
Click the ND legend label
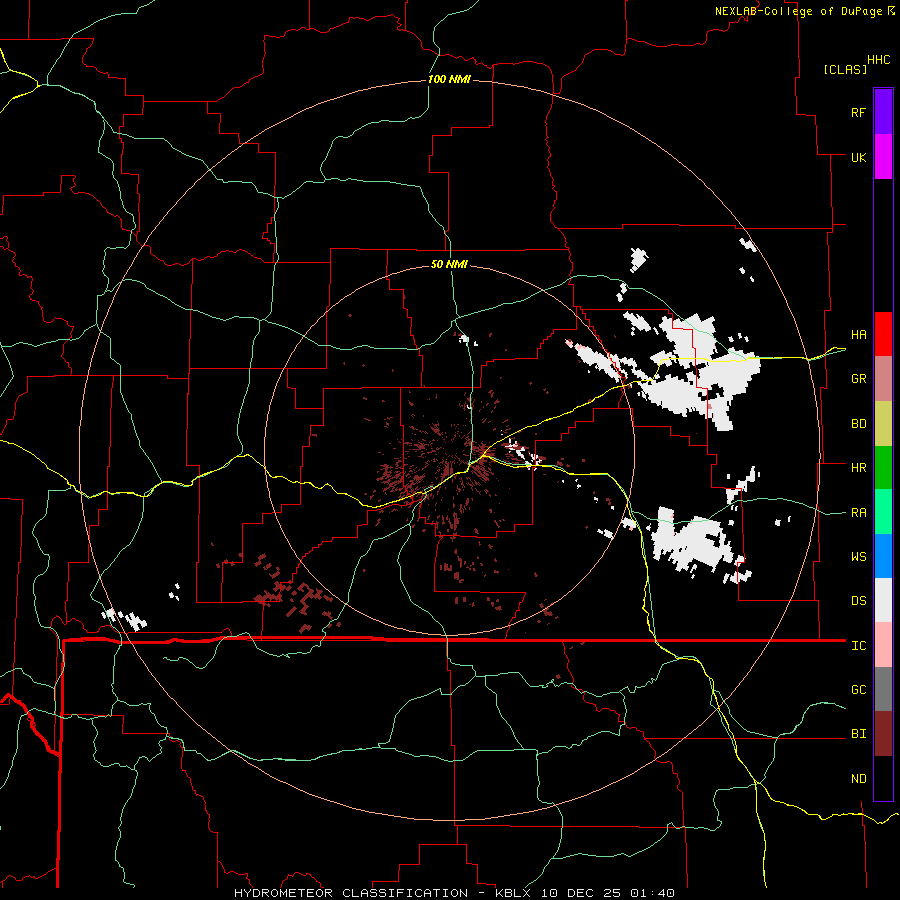858,778
